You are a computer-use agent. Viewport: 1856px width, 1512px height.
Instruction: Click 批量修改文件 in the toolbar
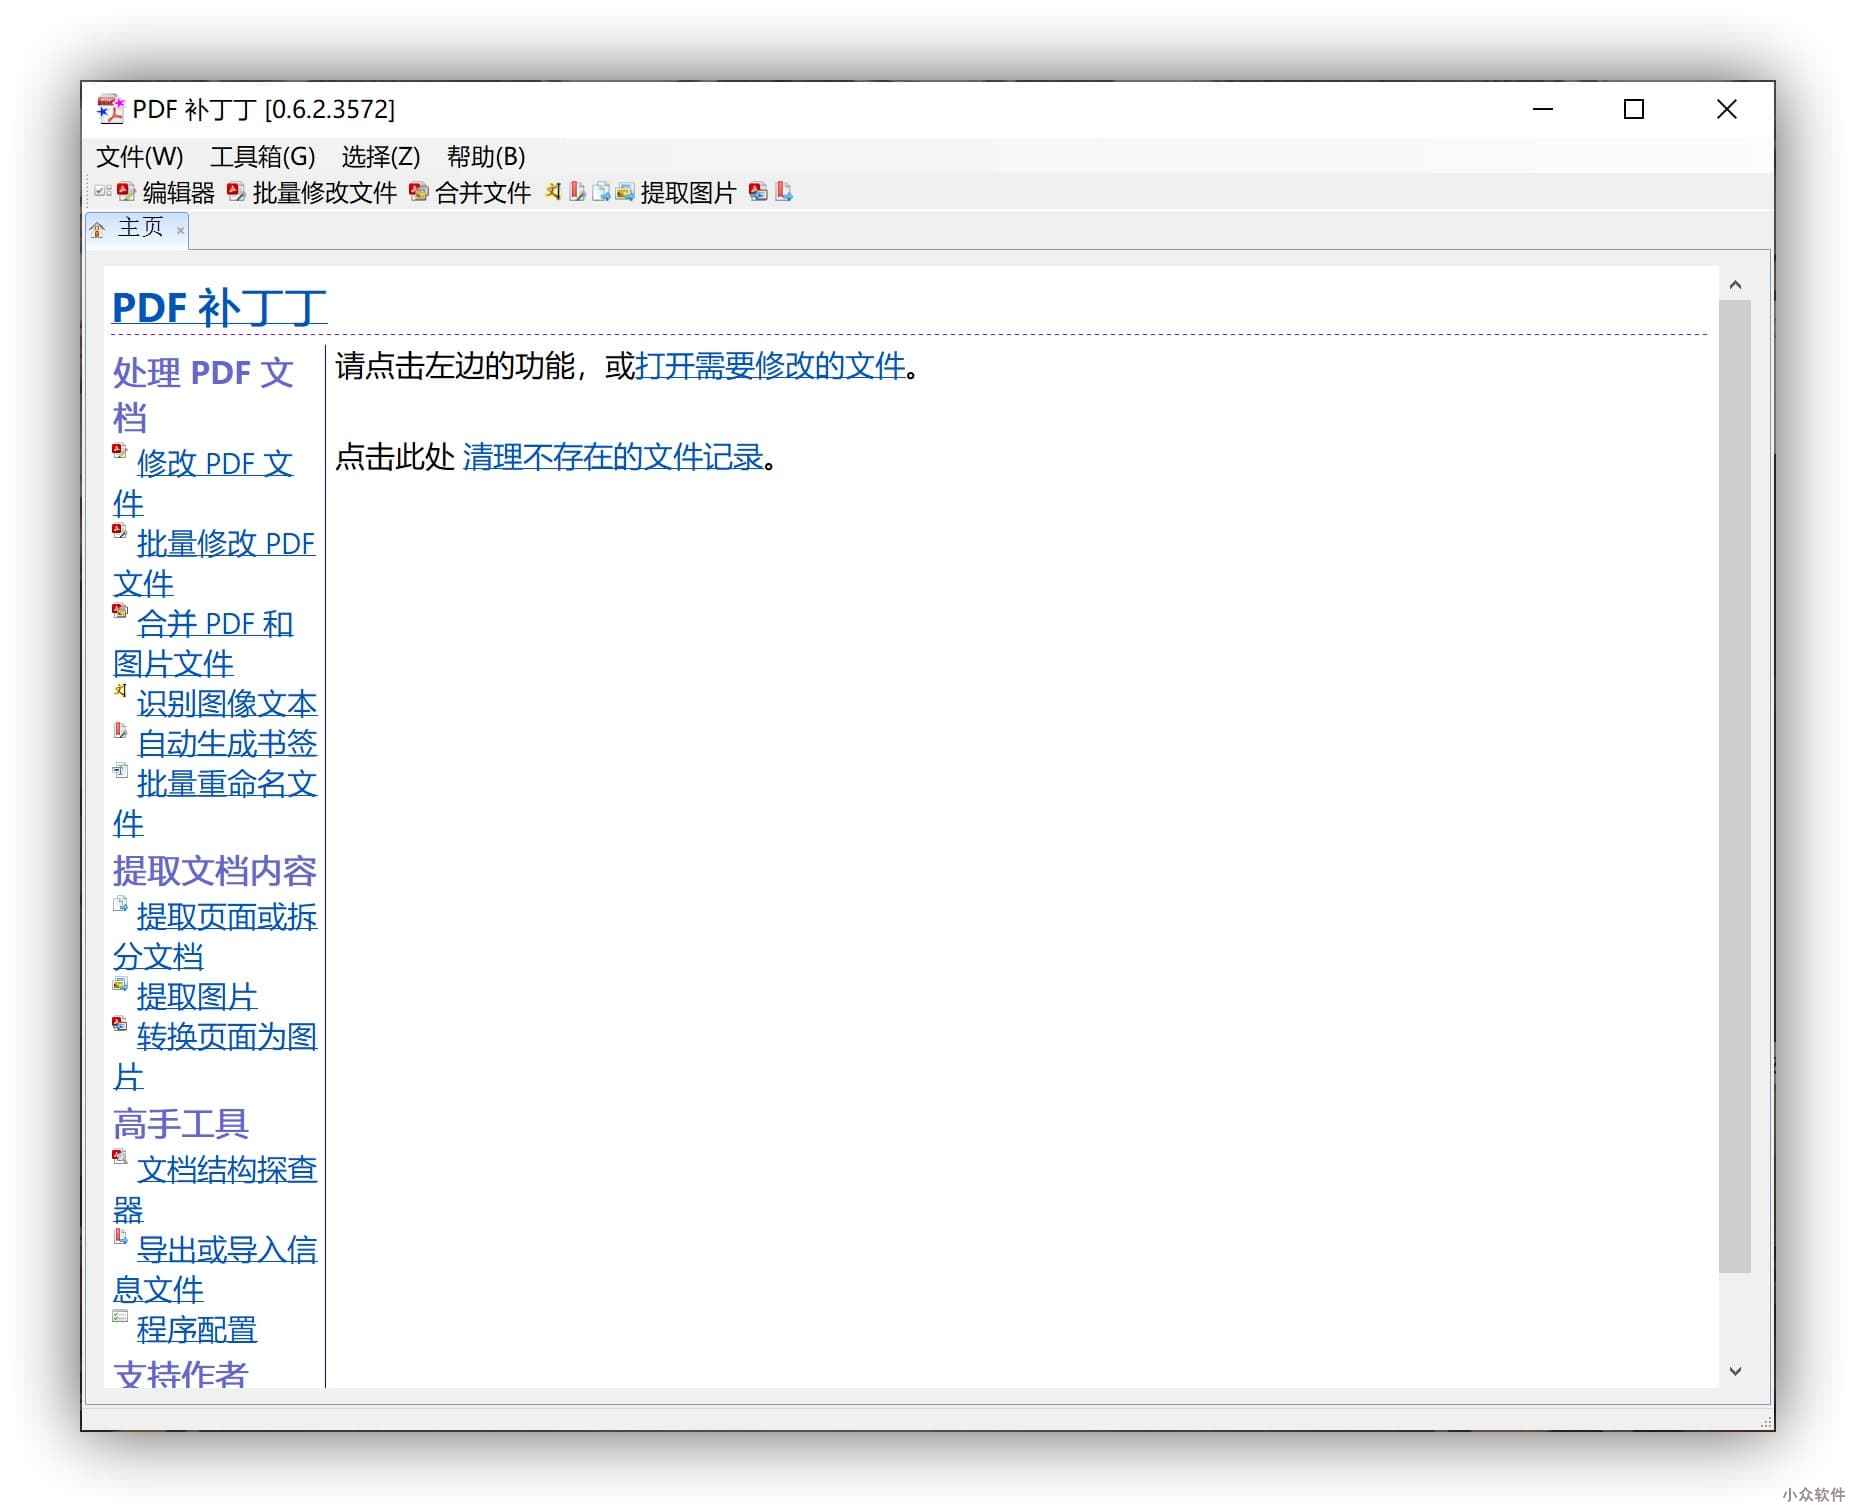(312, 192)
